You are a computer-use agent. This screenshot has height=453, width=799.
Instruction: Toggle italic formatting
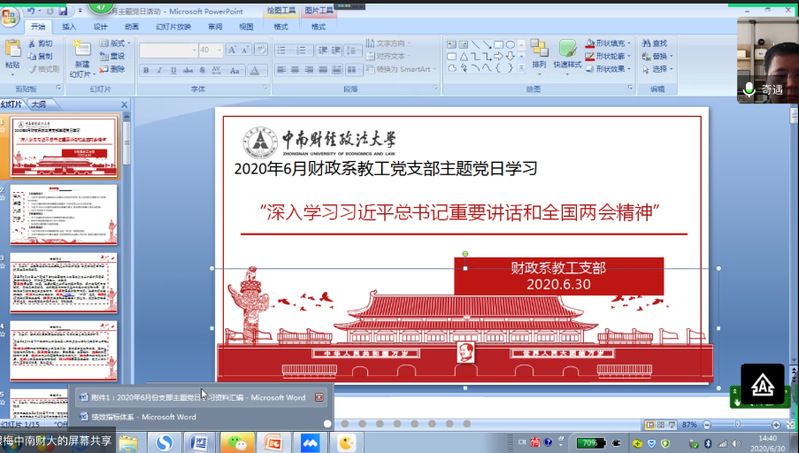tap(159, 70)
